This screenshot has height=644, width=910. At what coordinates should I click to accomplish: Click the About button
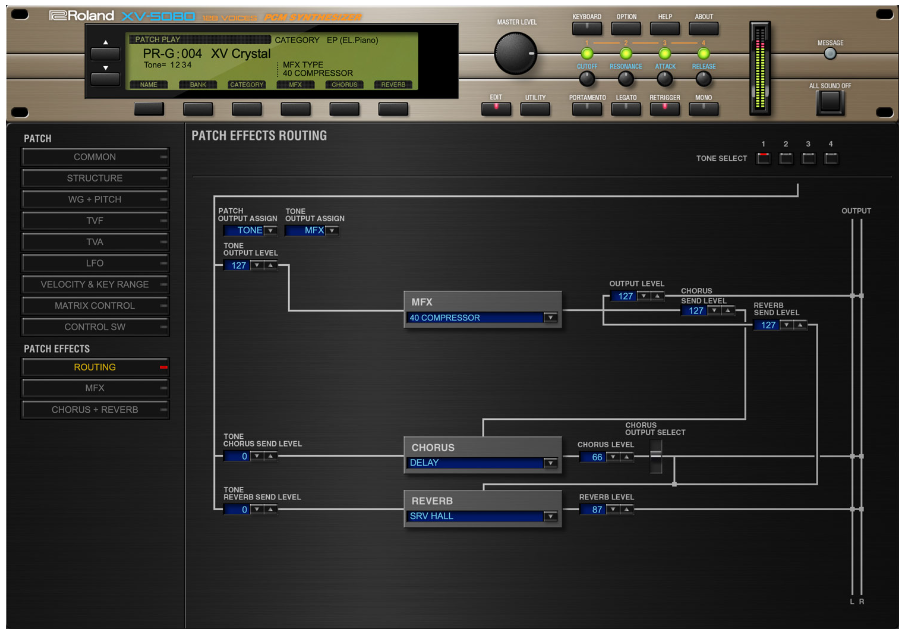point(703,28)
